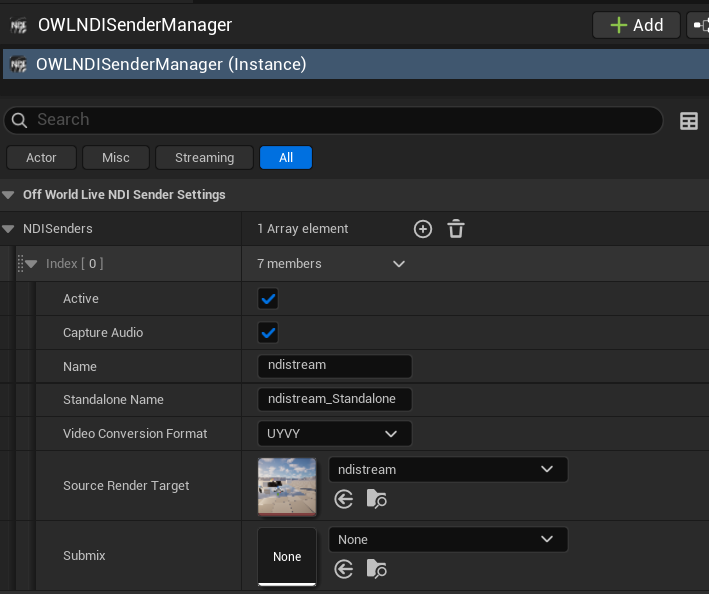Image resolution: width=709 pixels, height=594 pixels.
Task: Toggle the Active checkbox
Action: tap(268, 299)
